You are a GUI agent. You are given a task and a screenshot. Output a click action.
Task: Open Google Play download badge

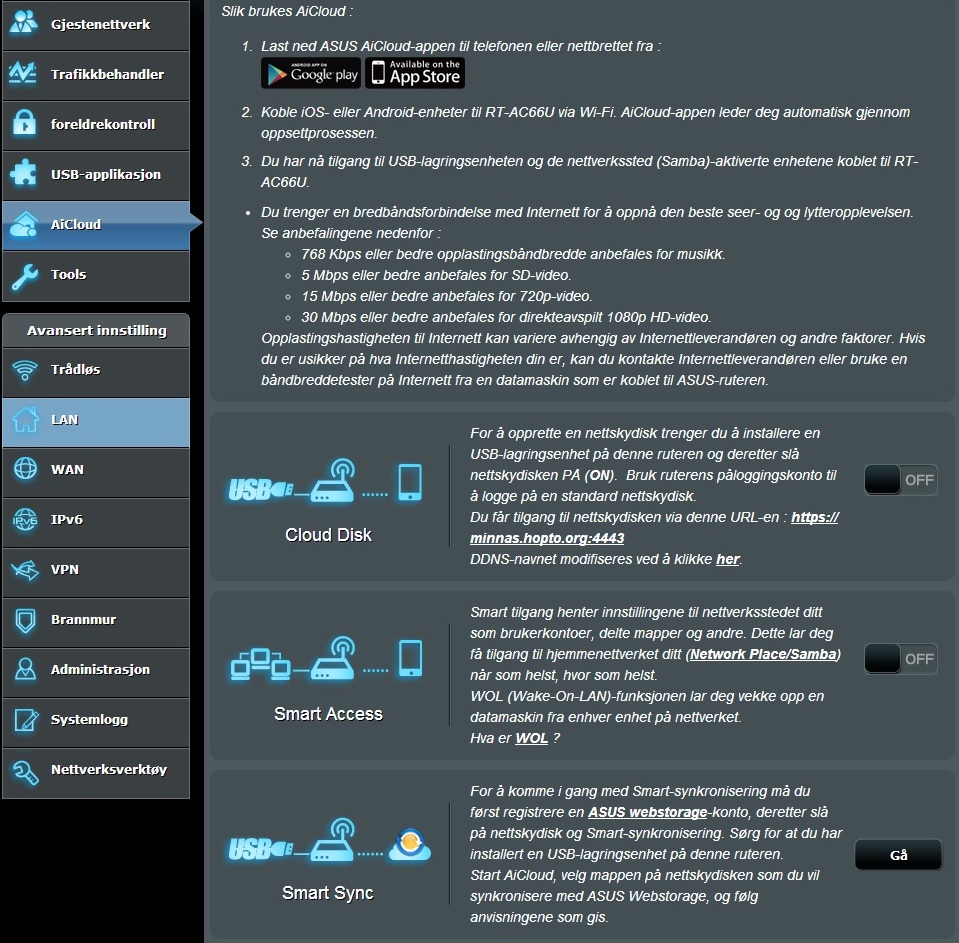coord(311,73)
